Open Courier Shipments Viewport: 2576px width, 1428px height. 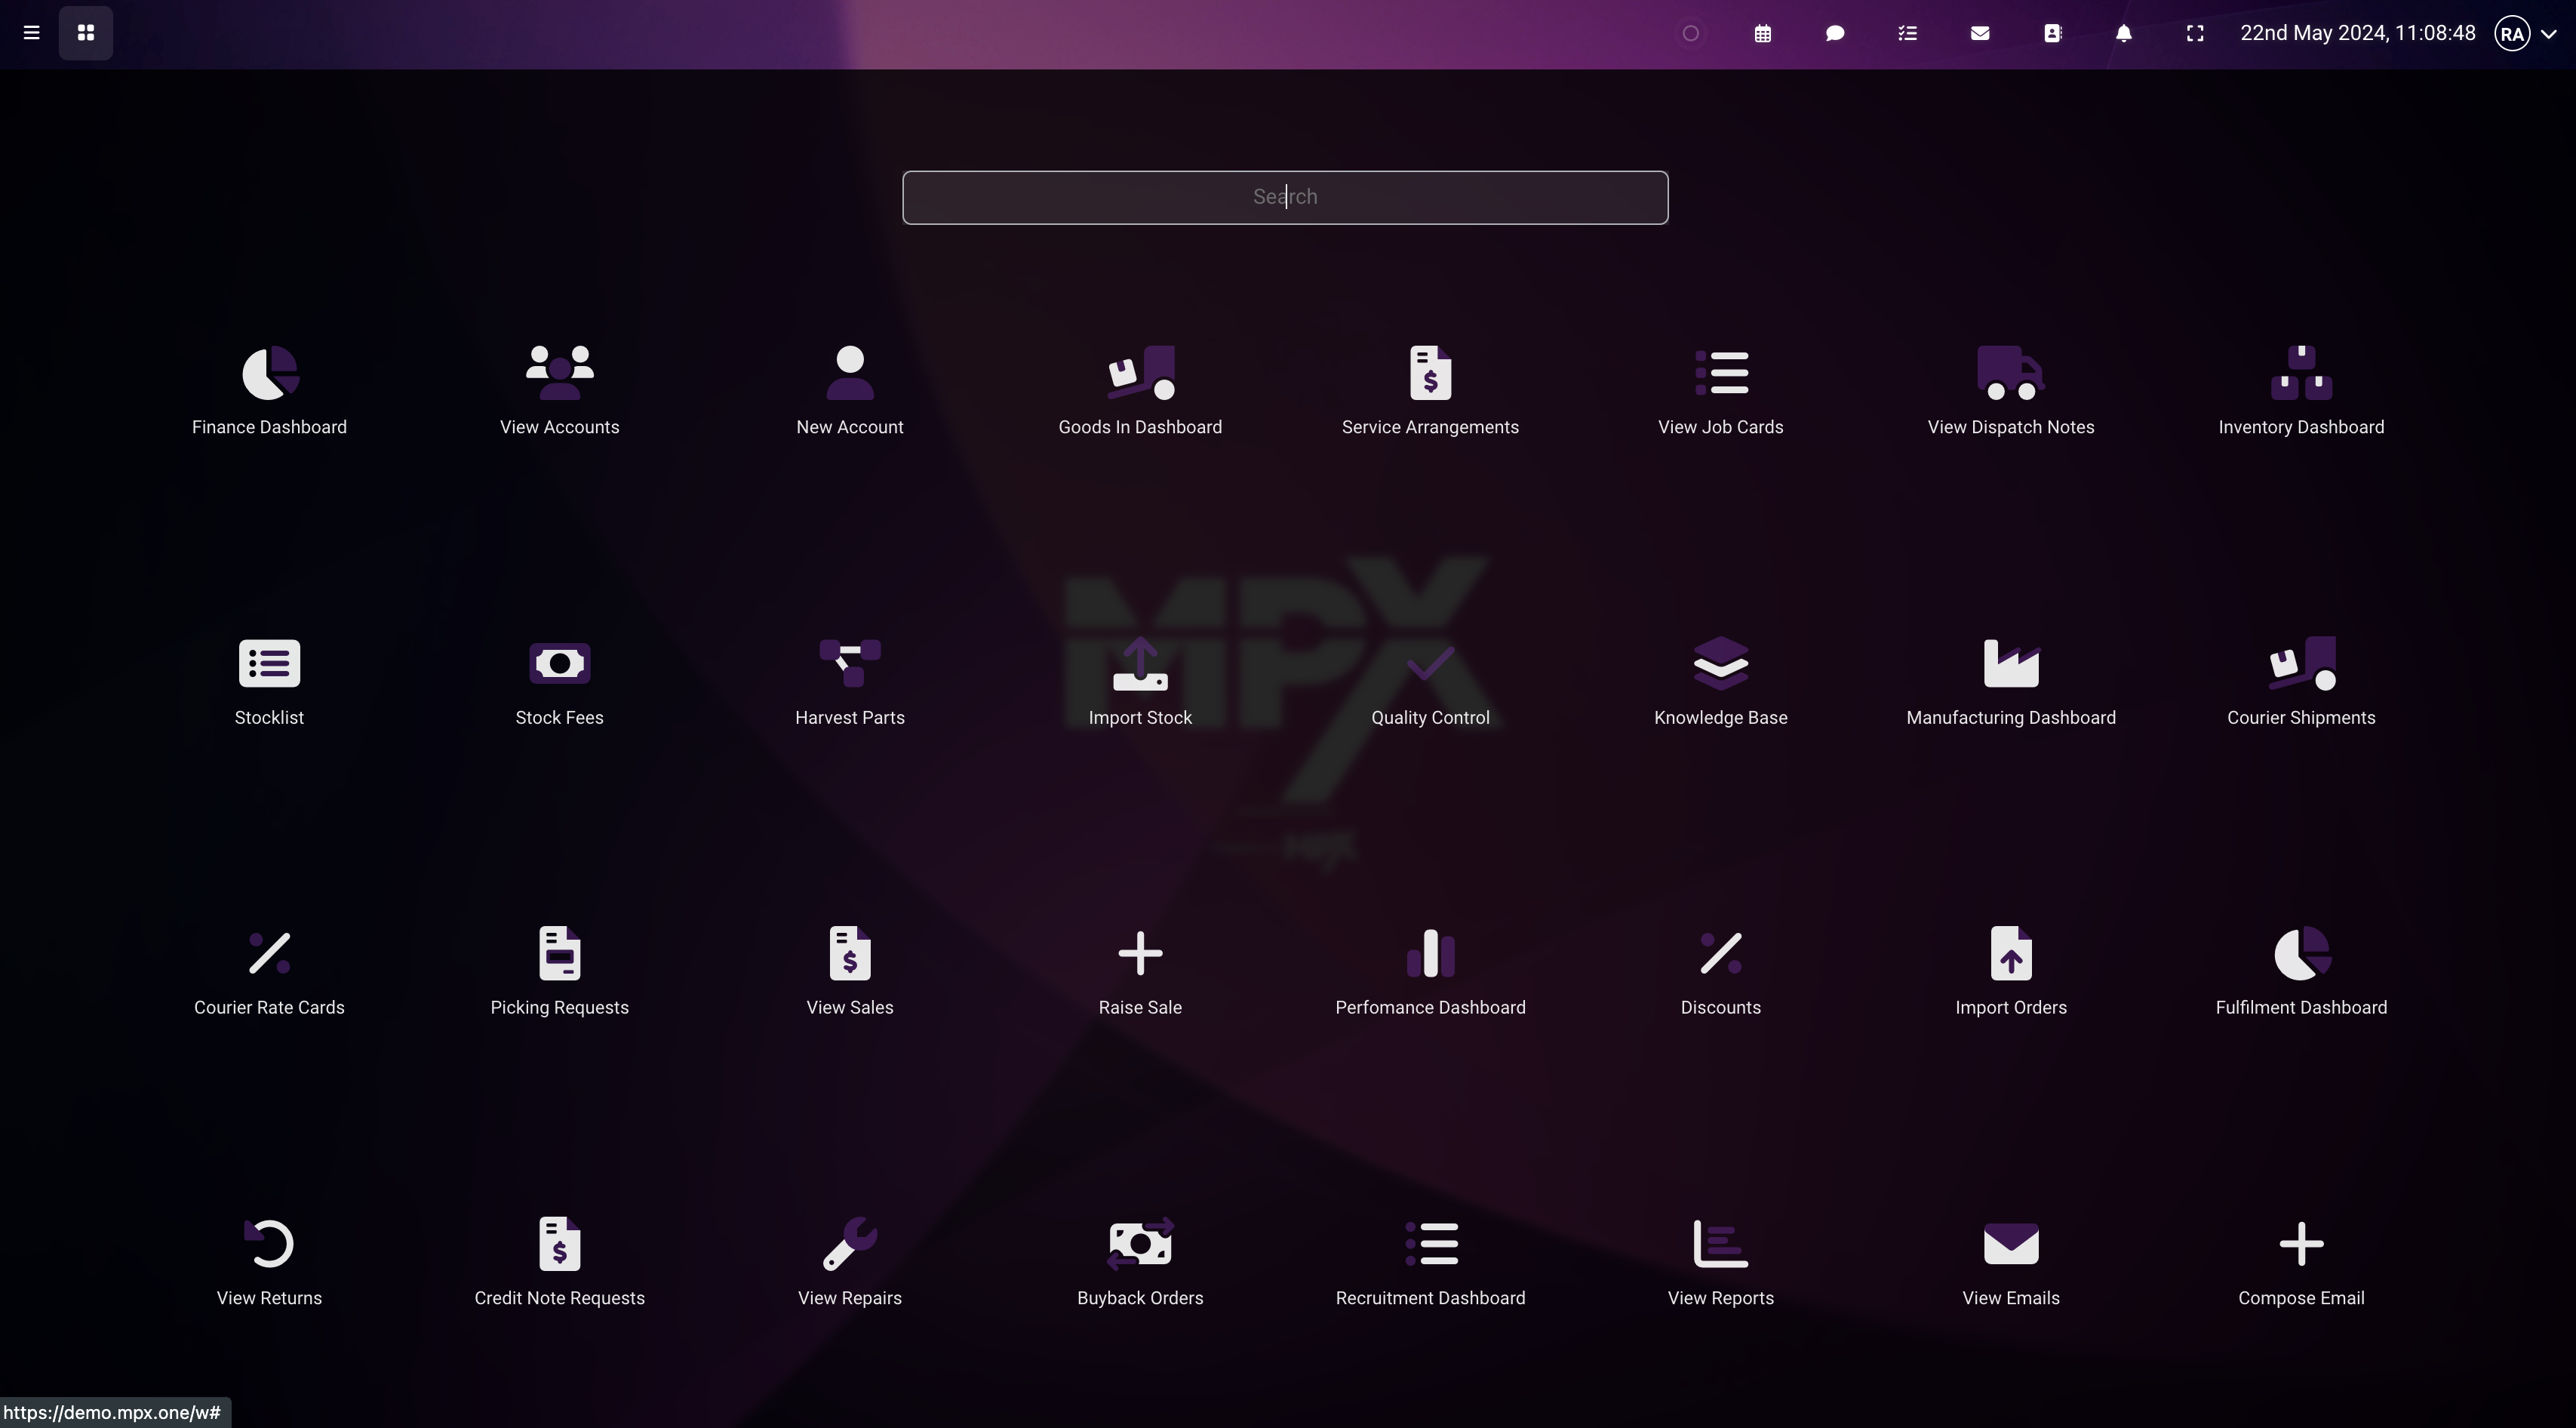click(2300, 680)
